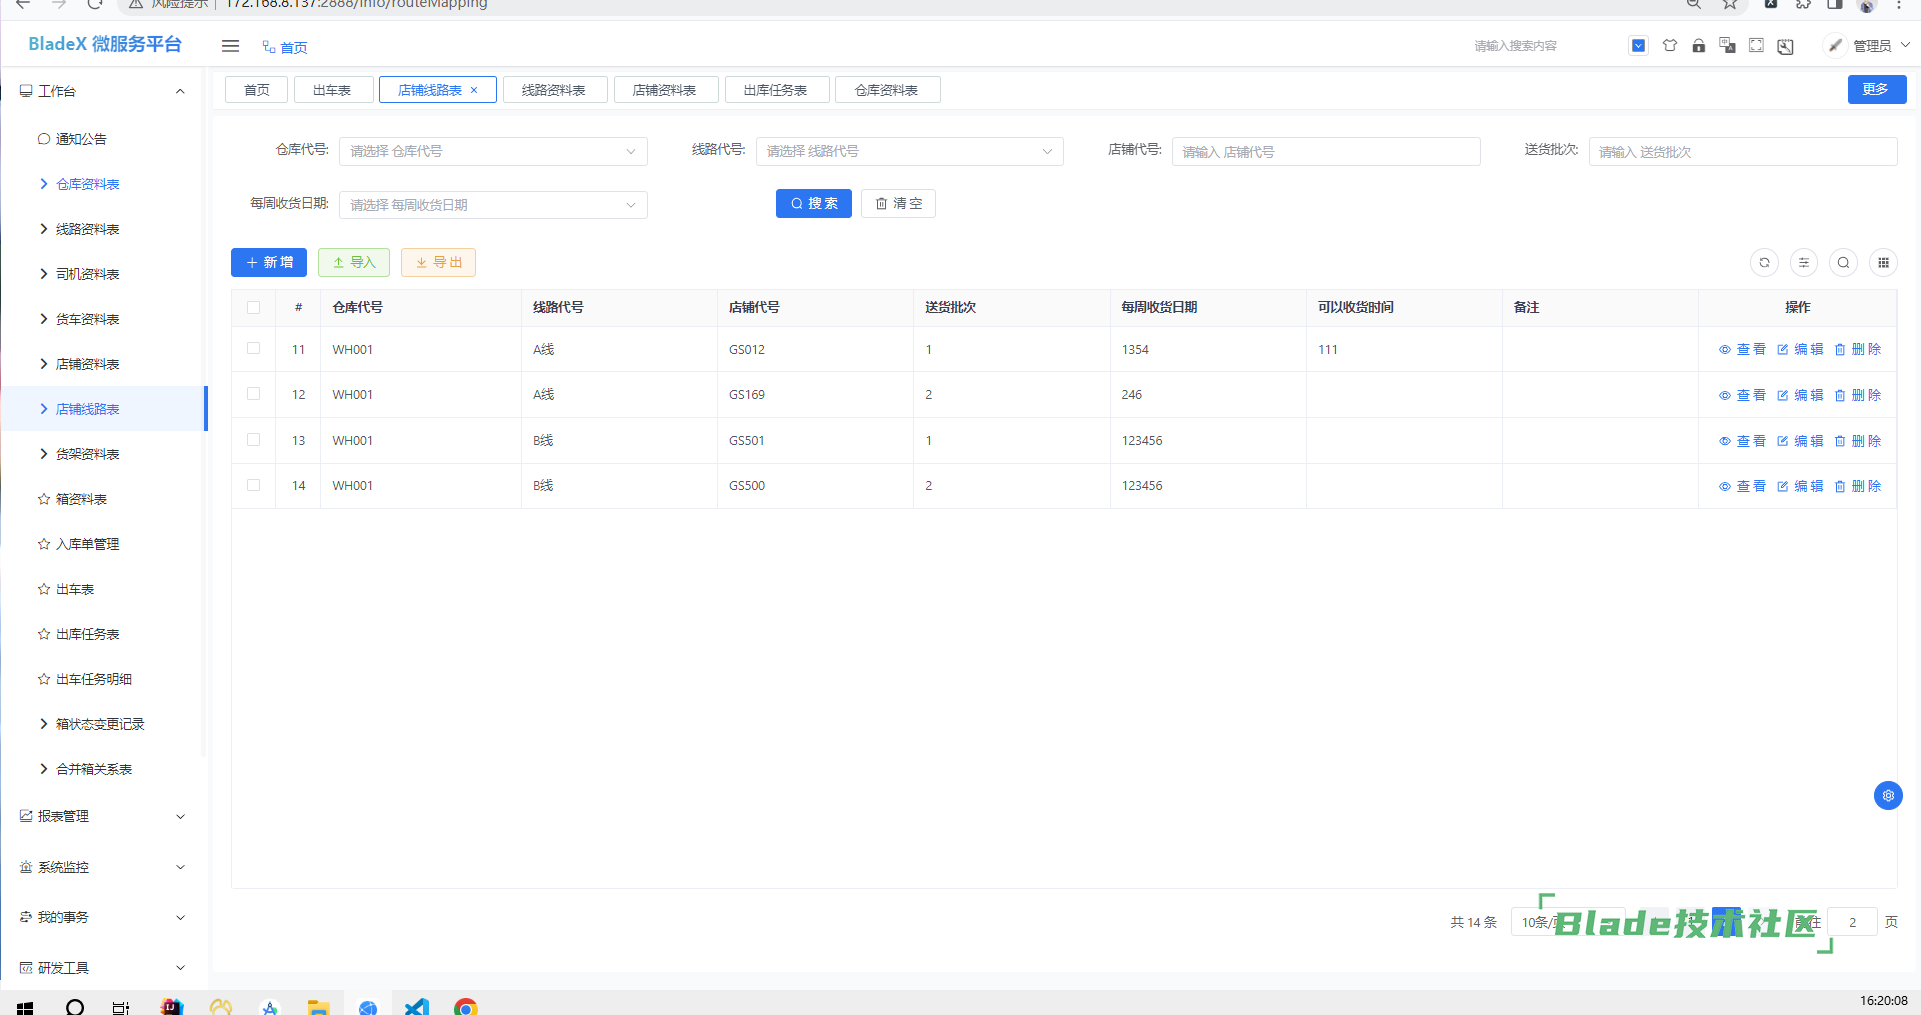The image size is (1921, 1015).
Task: Open 每周收货日期 dropdown filter
Action: [x=493, y=205]
